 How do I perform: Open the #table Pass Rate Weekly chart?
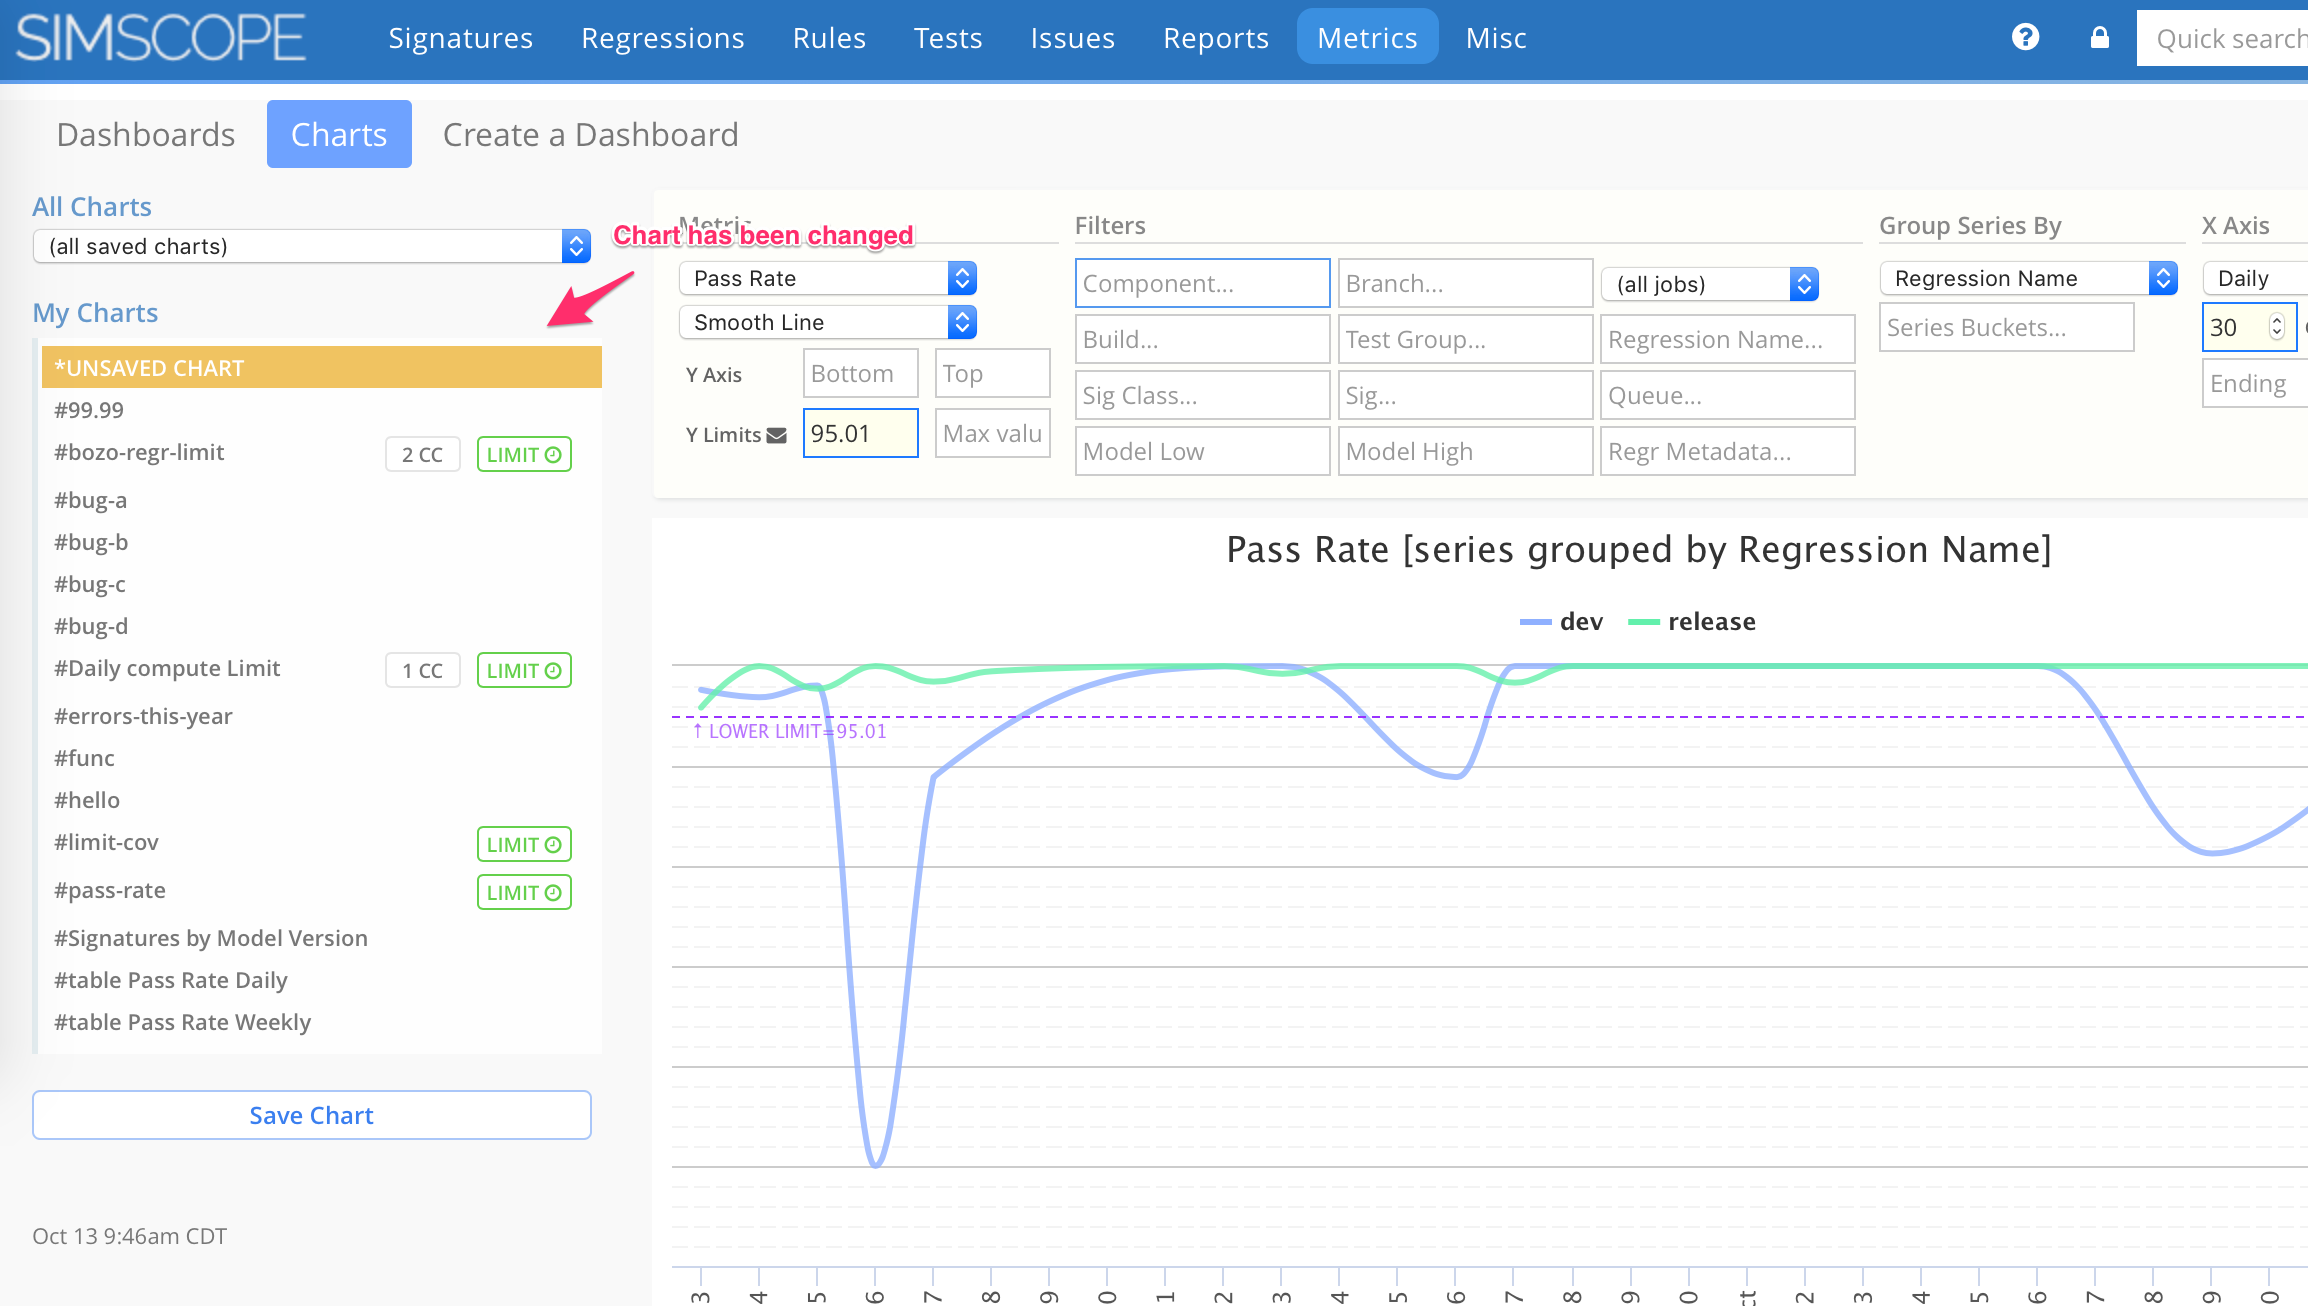(x=183, y=1022)
